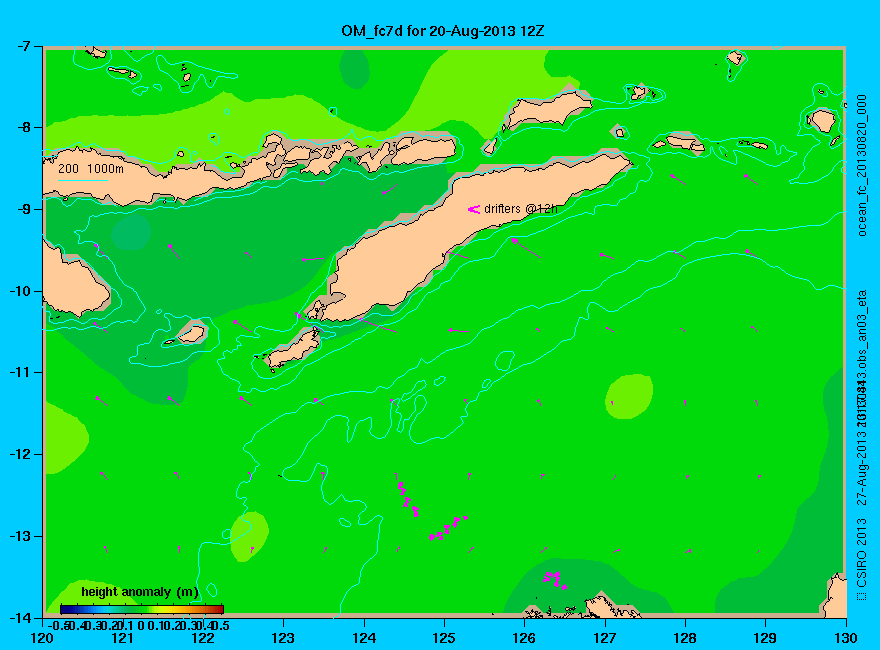Viewport: 880px width, 650px height.
Task: Select the drifters @12h legend label
Action: pyautogui.click(x=521, y=209)
